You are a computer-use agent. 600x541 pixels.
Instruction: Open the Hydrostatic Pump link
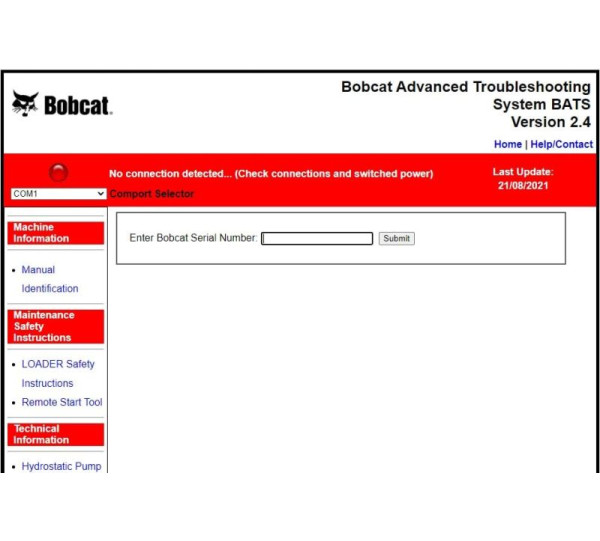click(x=61, y=466)
